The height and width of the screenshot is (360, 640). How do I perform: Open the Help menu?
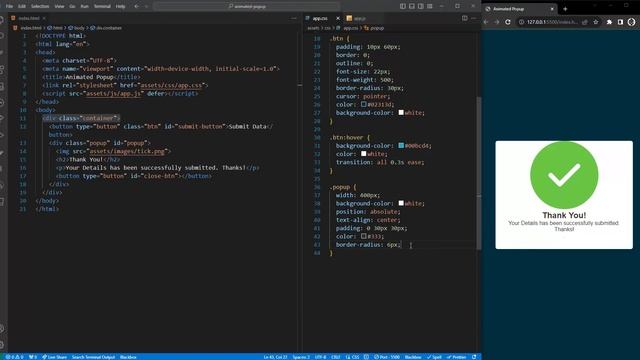pyautogui.click(x=120, y=7)
